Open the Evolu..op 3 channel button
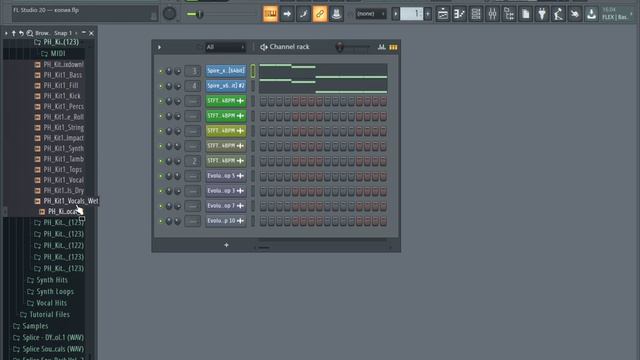This screenshot has height=360, width=640. coord(226,191)
